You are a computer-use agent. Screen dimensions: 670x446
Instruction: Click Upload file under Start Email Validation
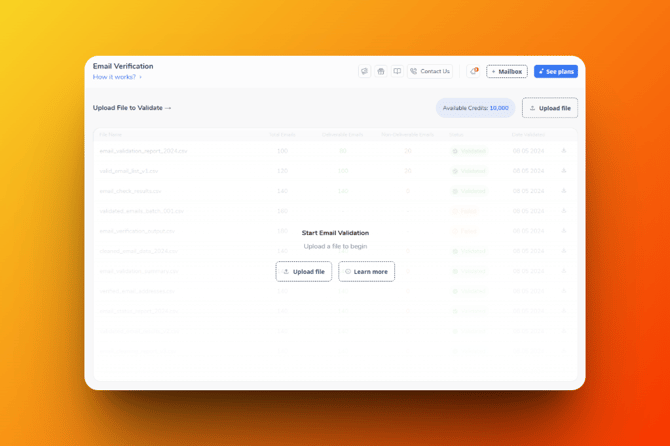pyautogui.click(x=304, y=271)
